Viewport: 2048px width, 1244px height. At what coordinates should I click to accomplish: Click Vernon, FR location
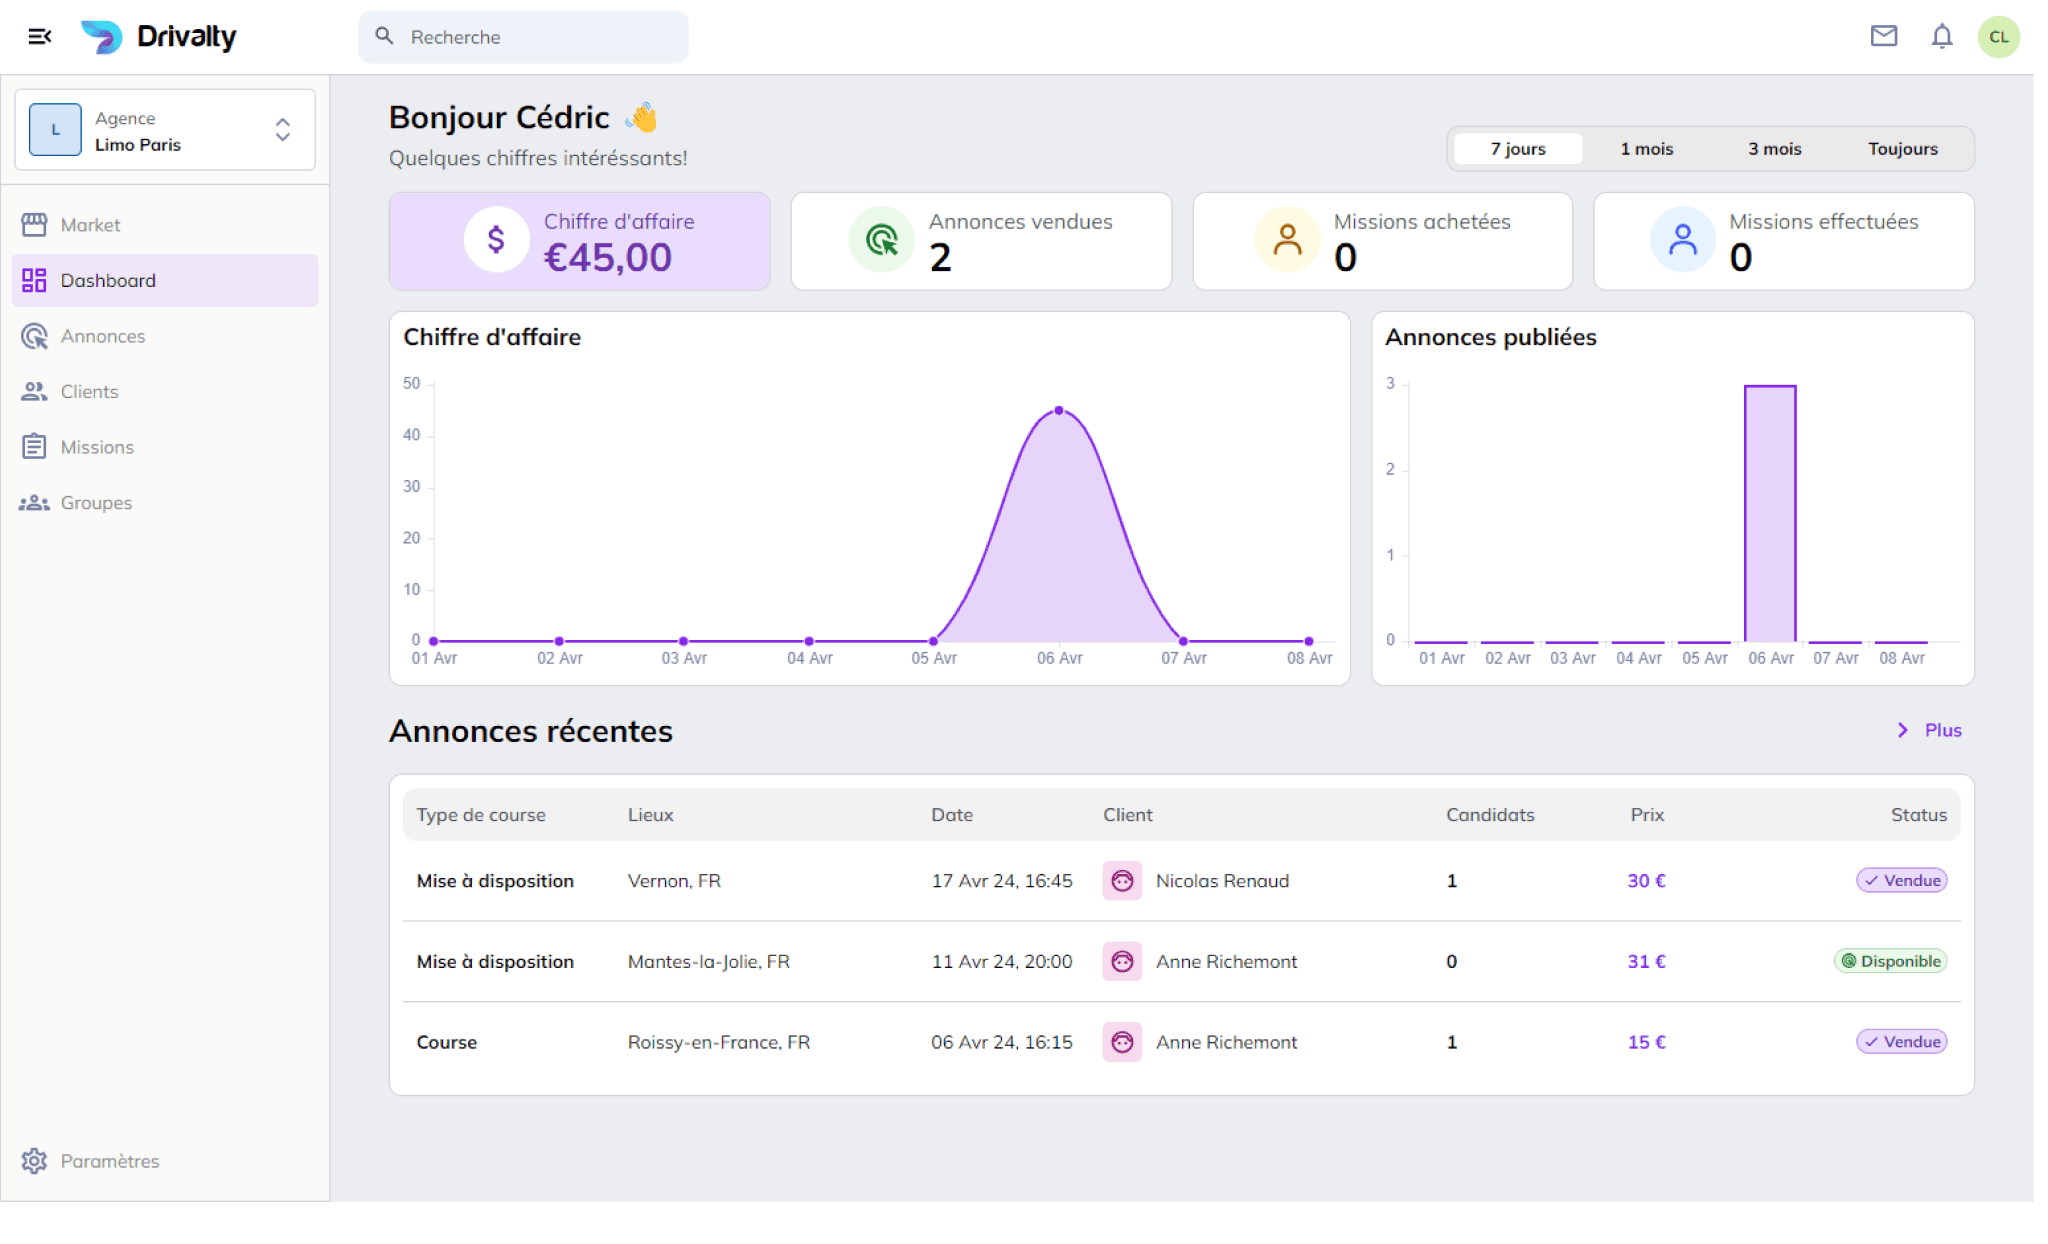click(x=674, y=880)
